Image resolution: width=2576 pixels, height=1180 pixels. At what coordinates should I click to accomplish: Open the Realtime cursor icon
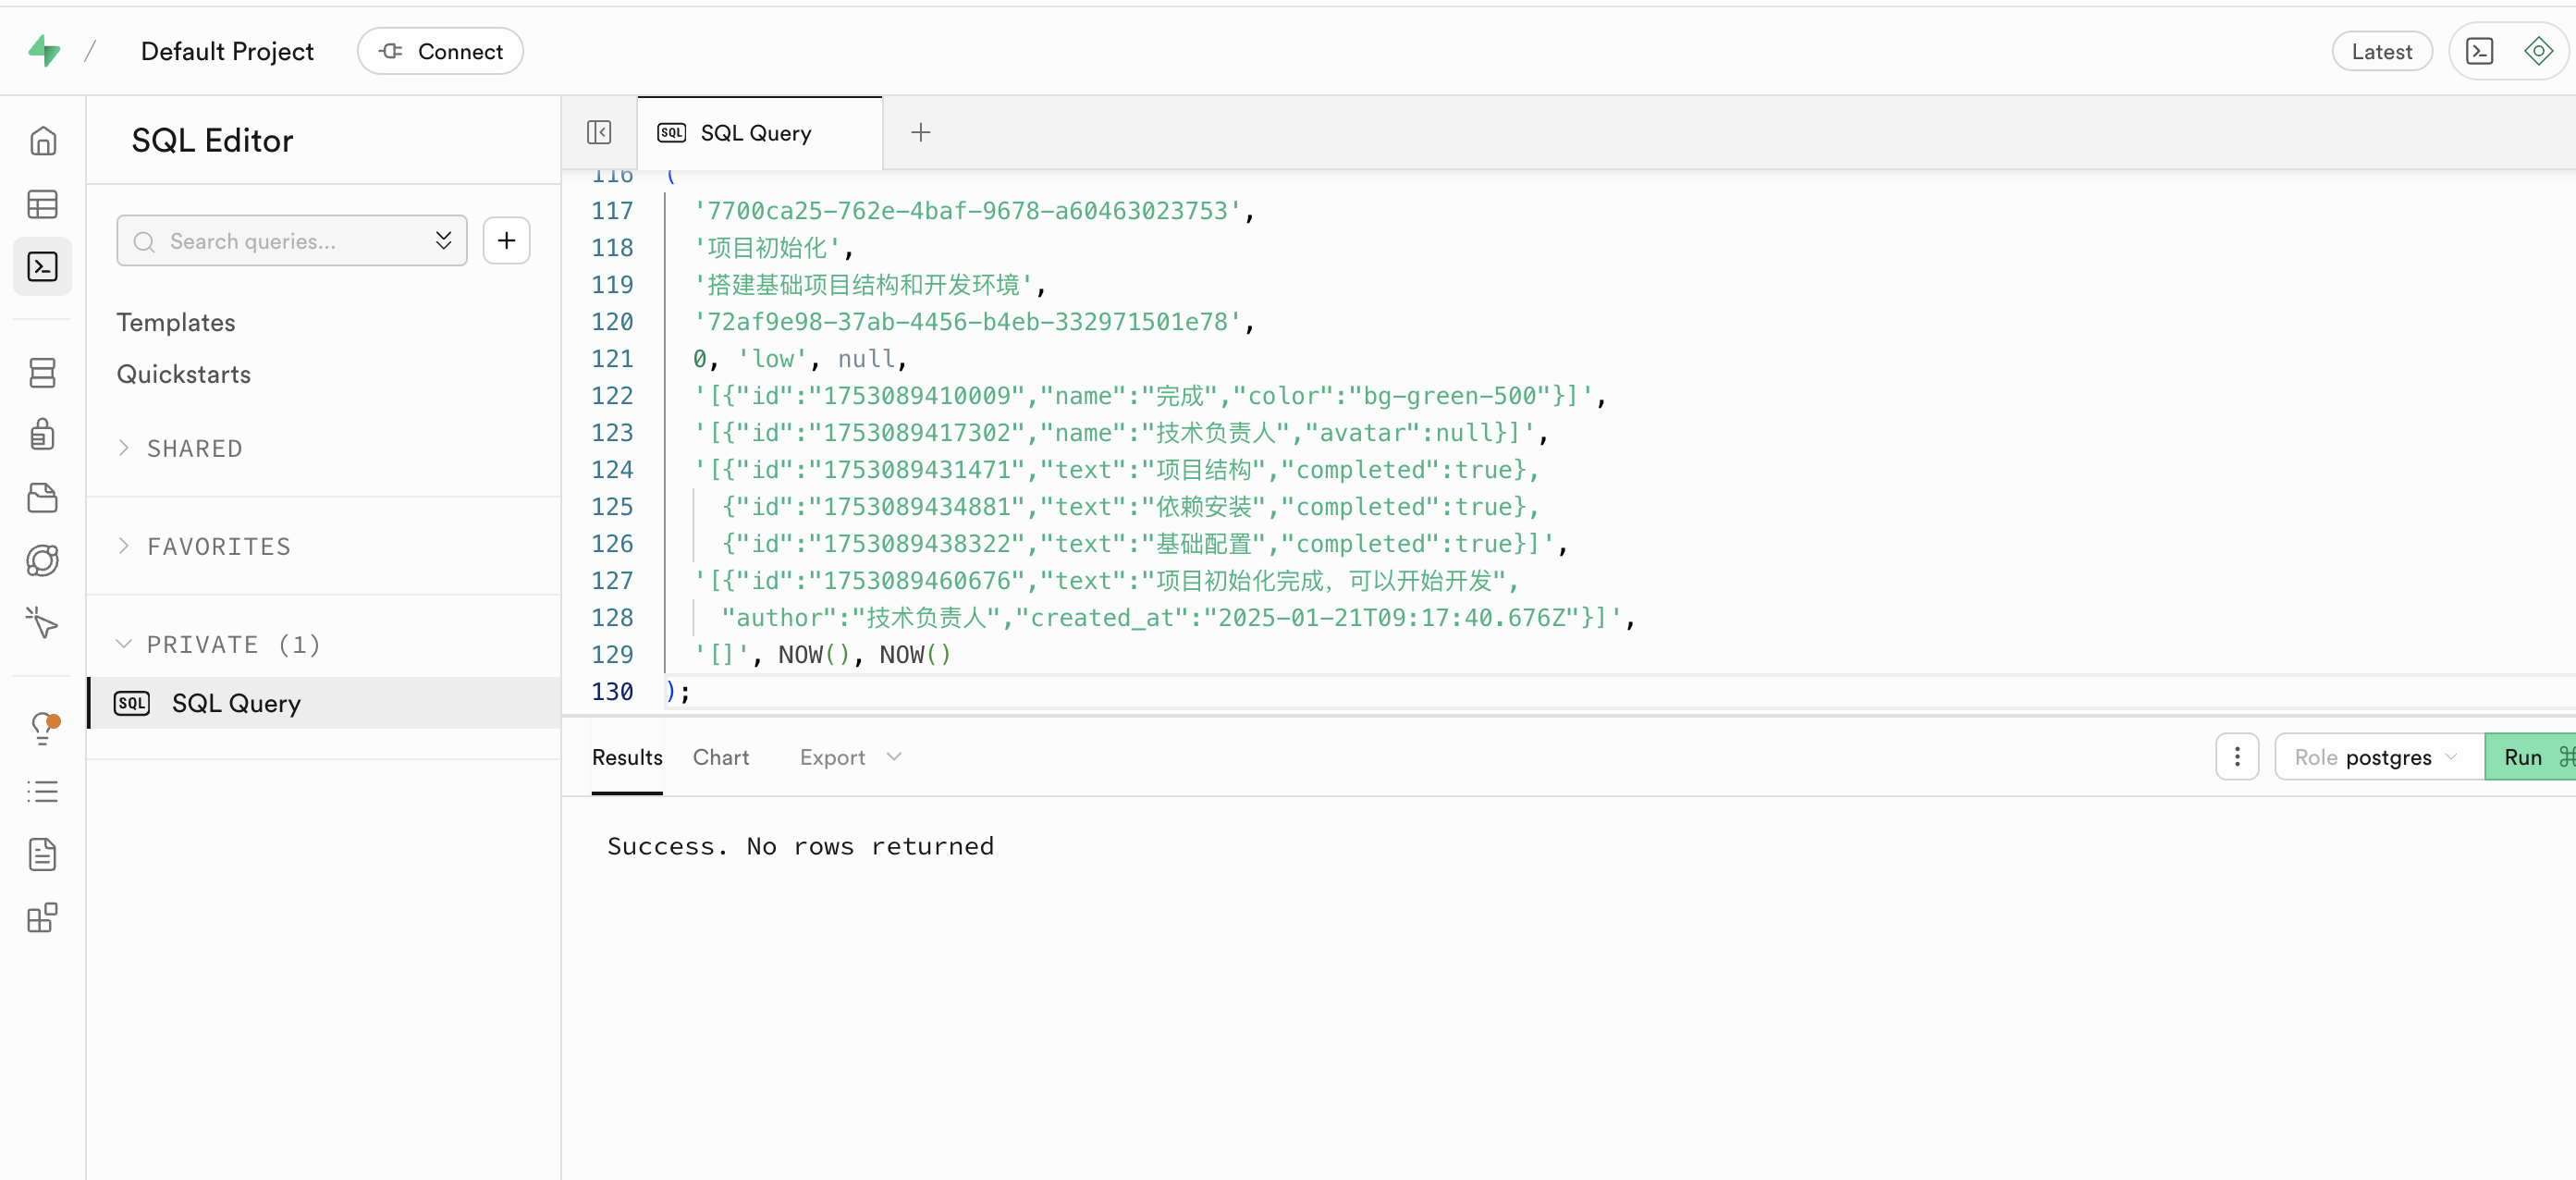[x=42, y=622]
